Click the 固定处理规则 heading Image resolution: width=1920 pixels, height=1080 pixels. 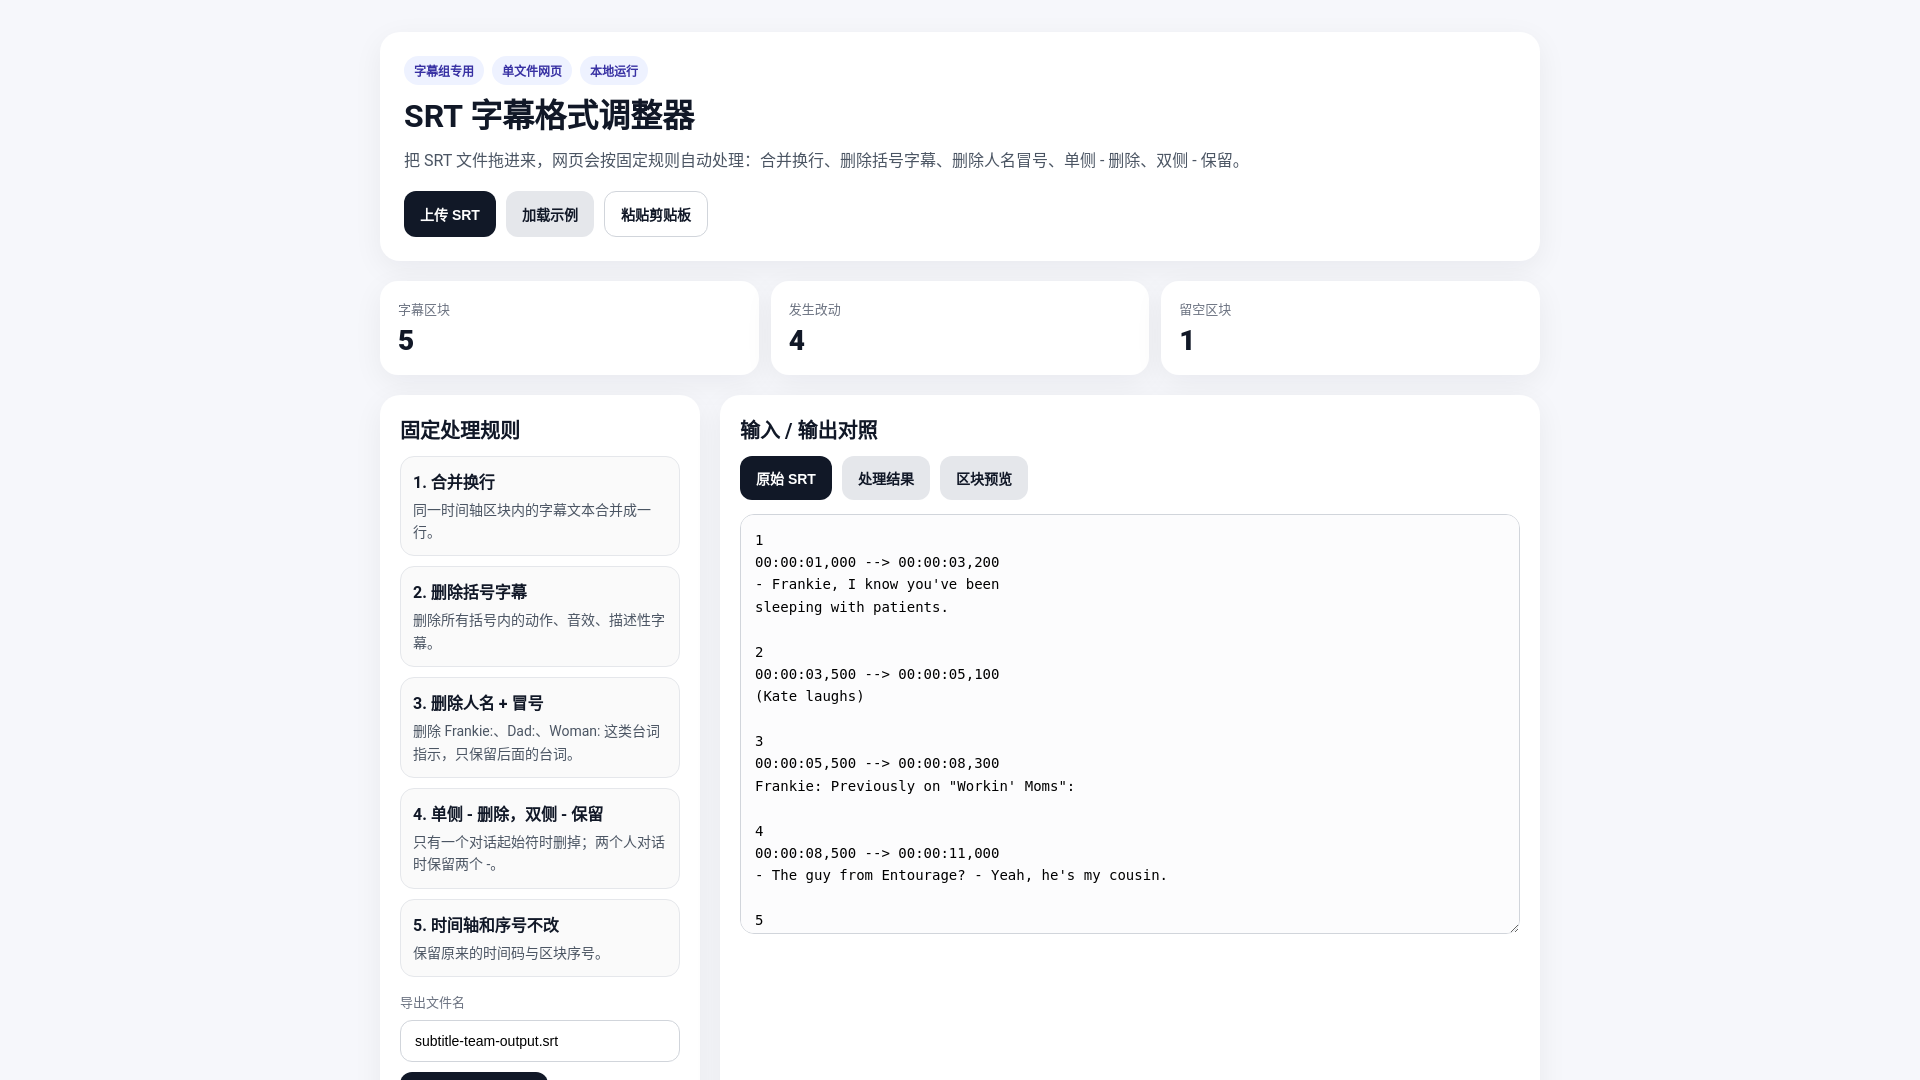(x=460, y=430)
